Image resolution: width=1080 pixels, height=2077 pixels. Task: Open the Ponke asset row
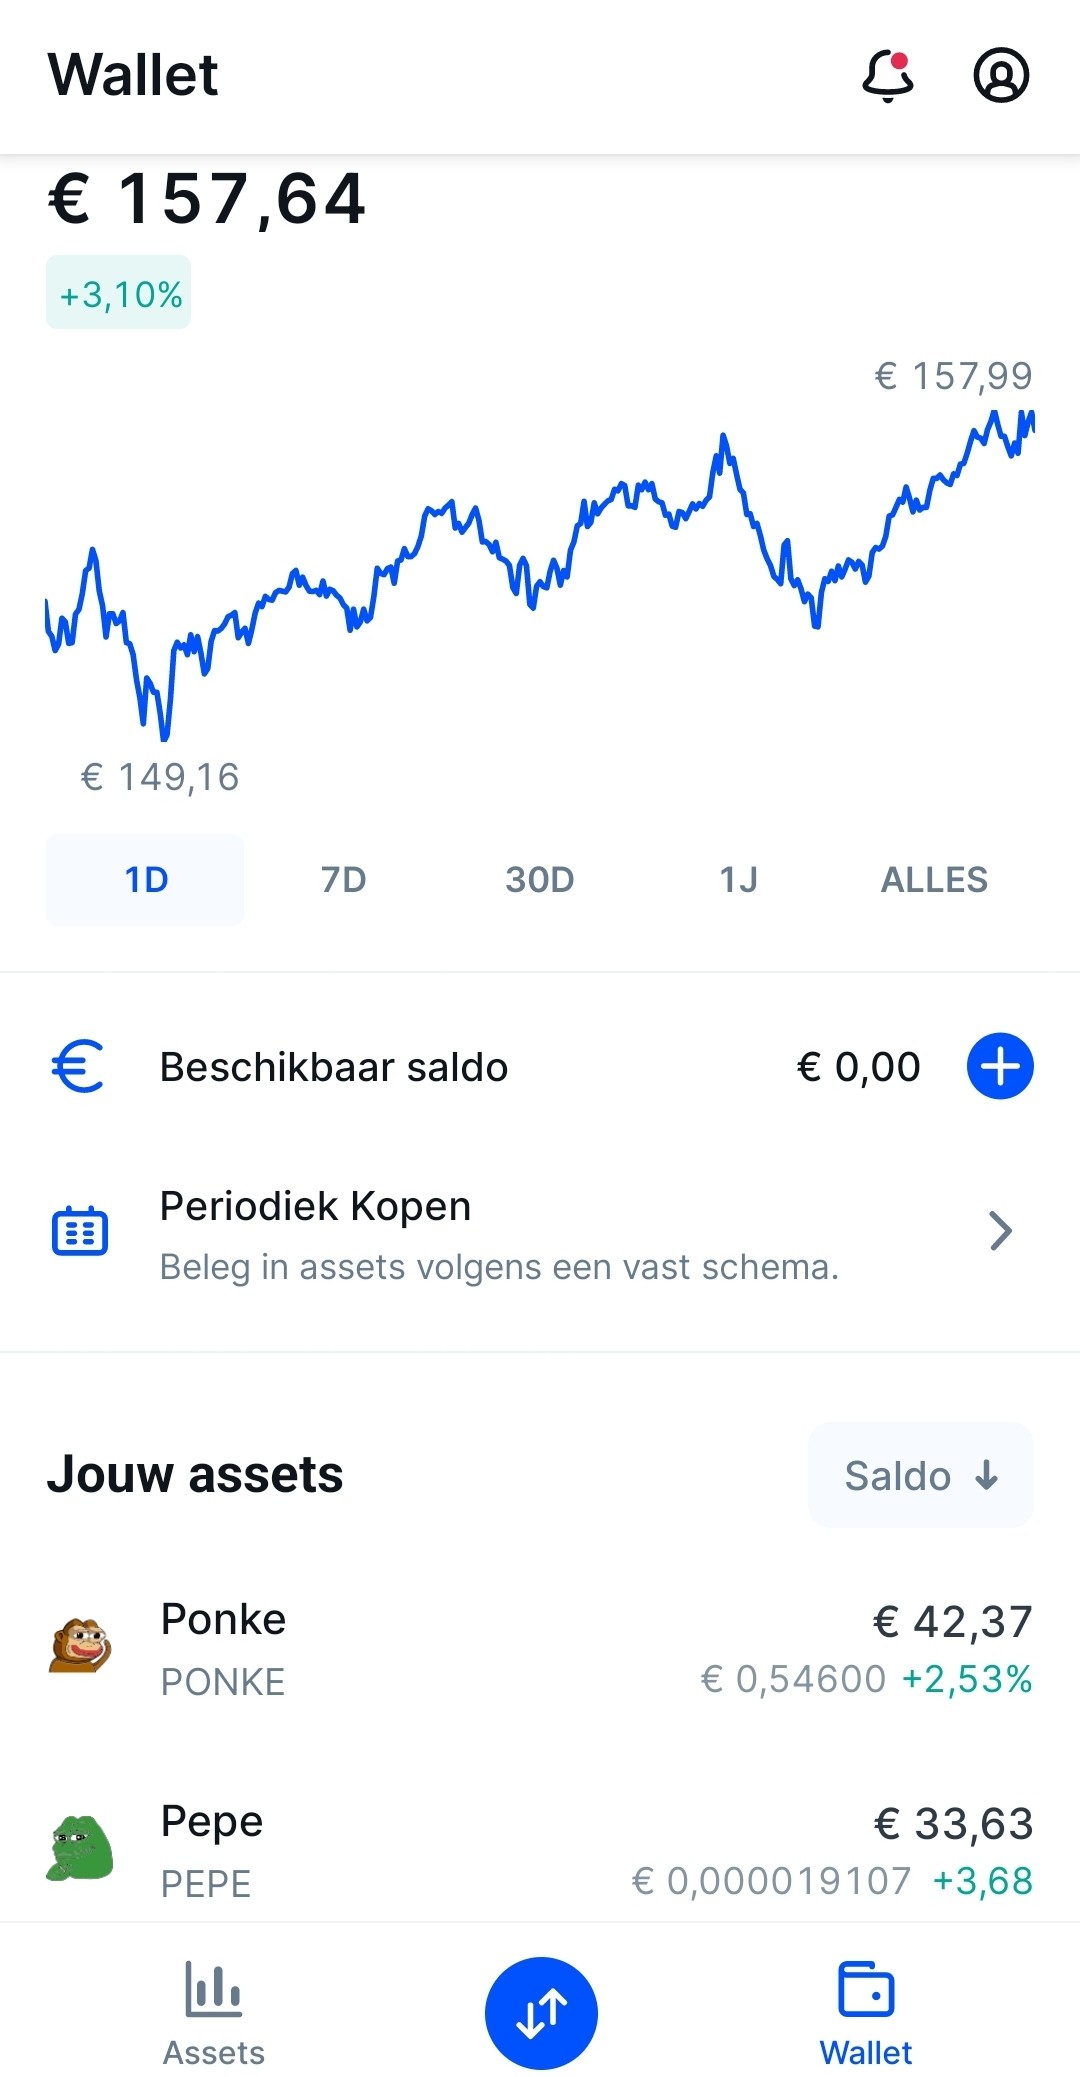pos(540,1648)
